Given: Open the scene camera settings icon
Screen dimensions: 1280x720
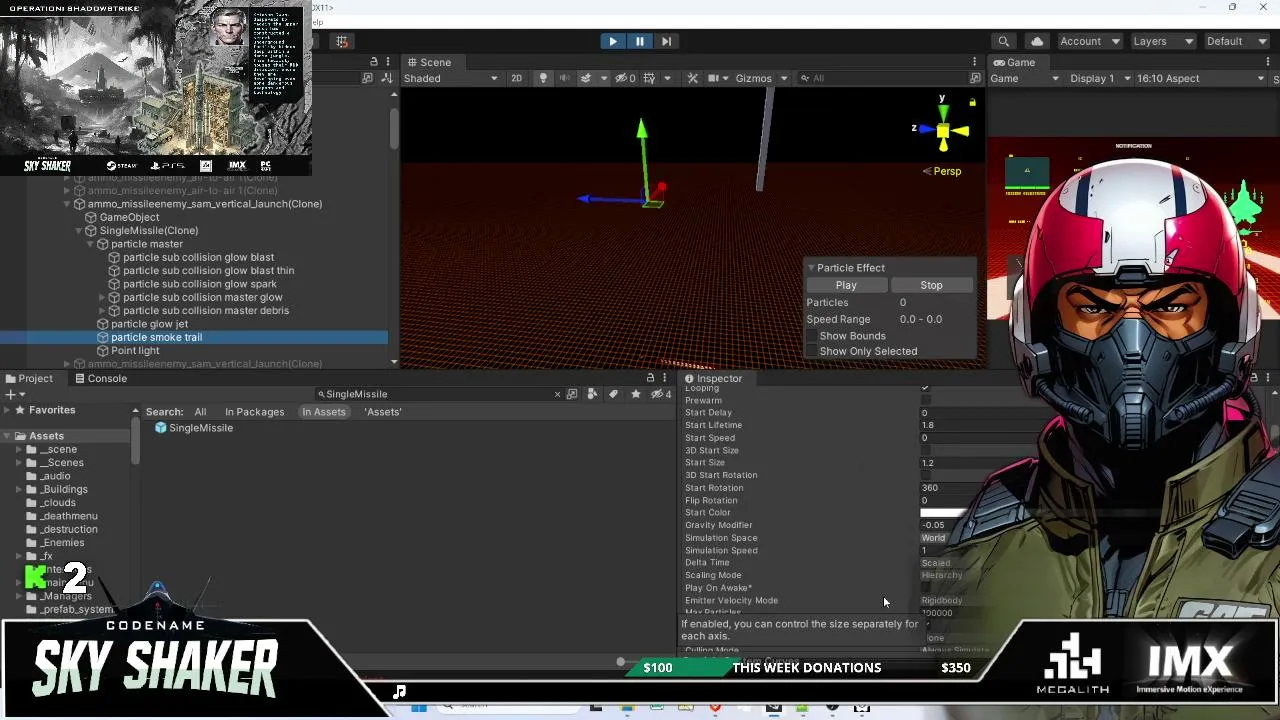Looking at the screenshot, I should pyautogui.click(x=714, y=78).
